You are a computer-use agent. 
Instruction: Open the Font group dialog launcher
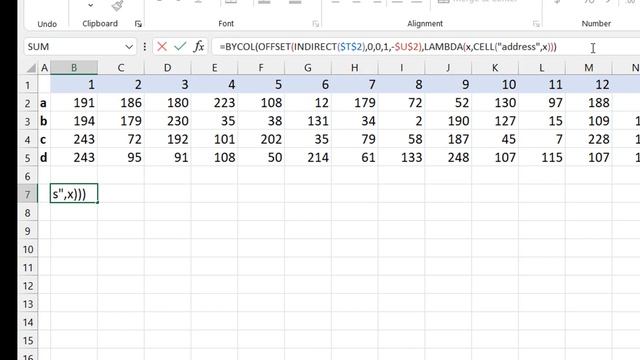(x=316, y=24)
